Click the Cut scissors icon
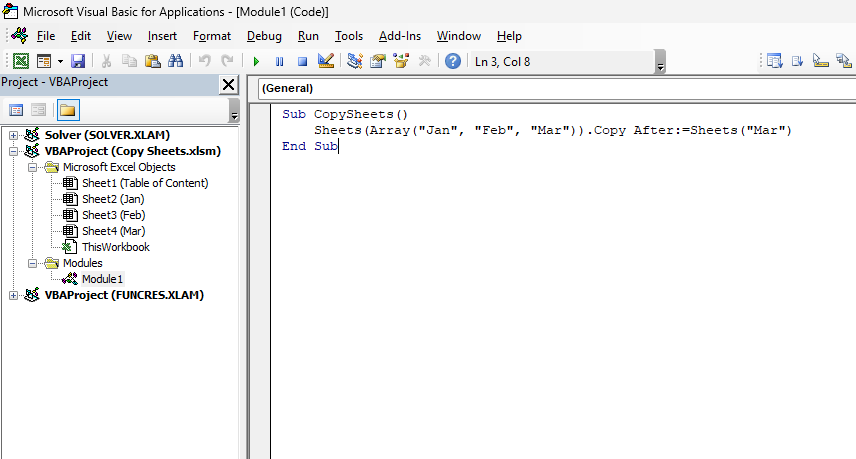The width and height of the screenshot is (856, 459). click(x=106, y=61)
